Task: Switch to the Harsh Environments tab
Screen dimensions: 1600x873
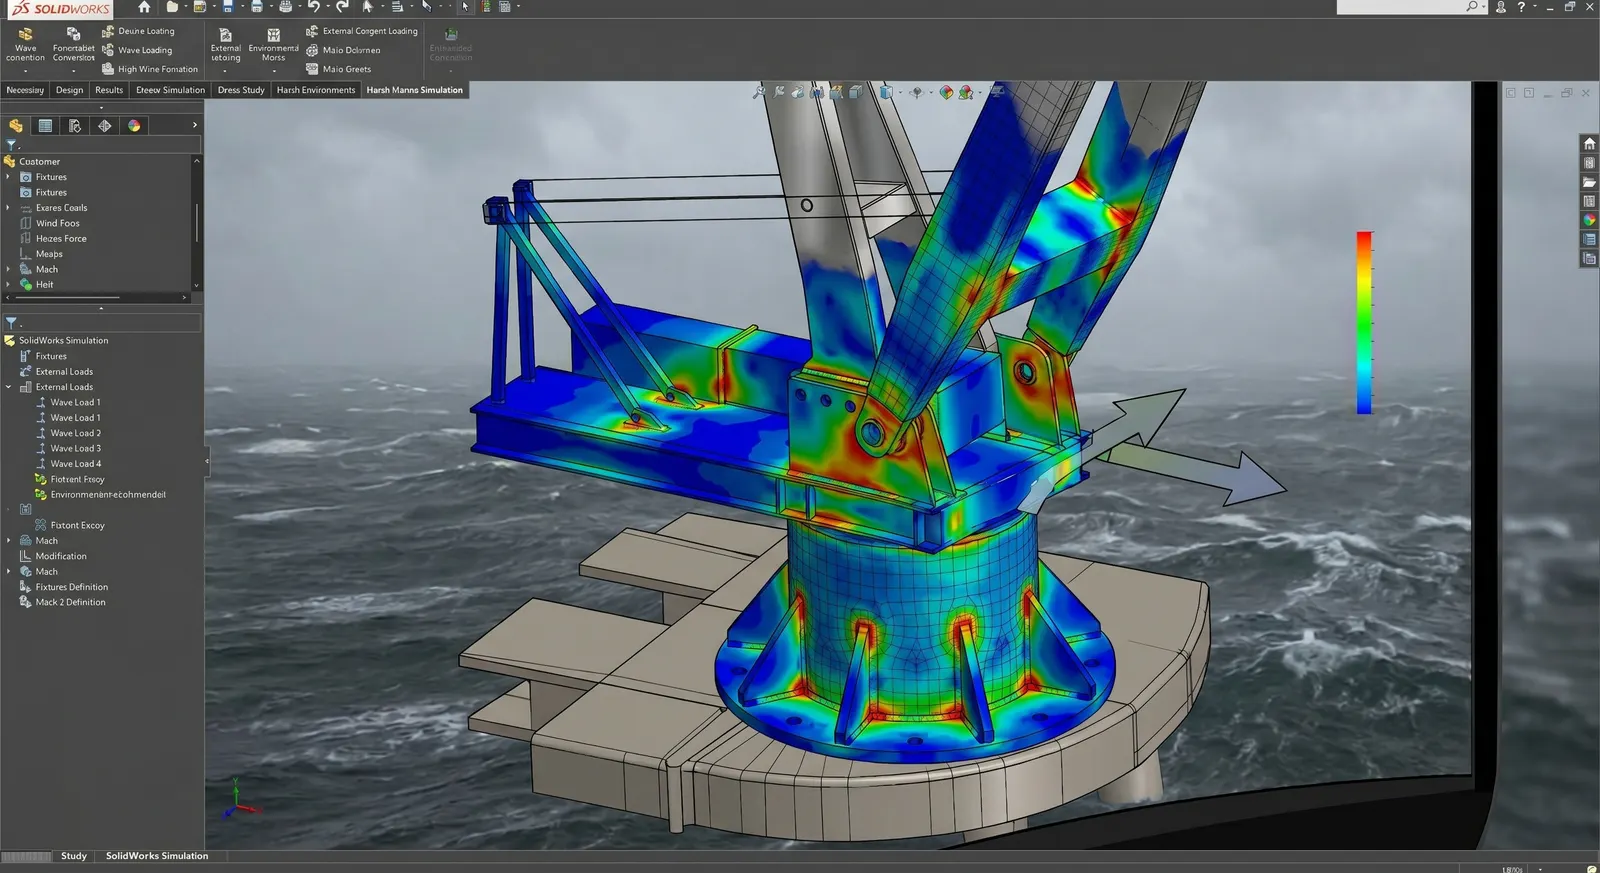Action: point(316,90)
